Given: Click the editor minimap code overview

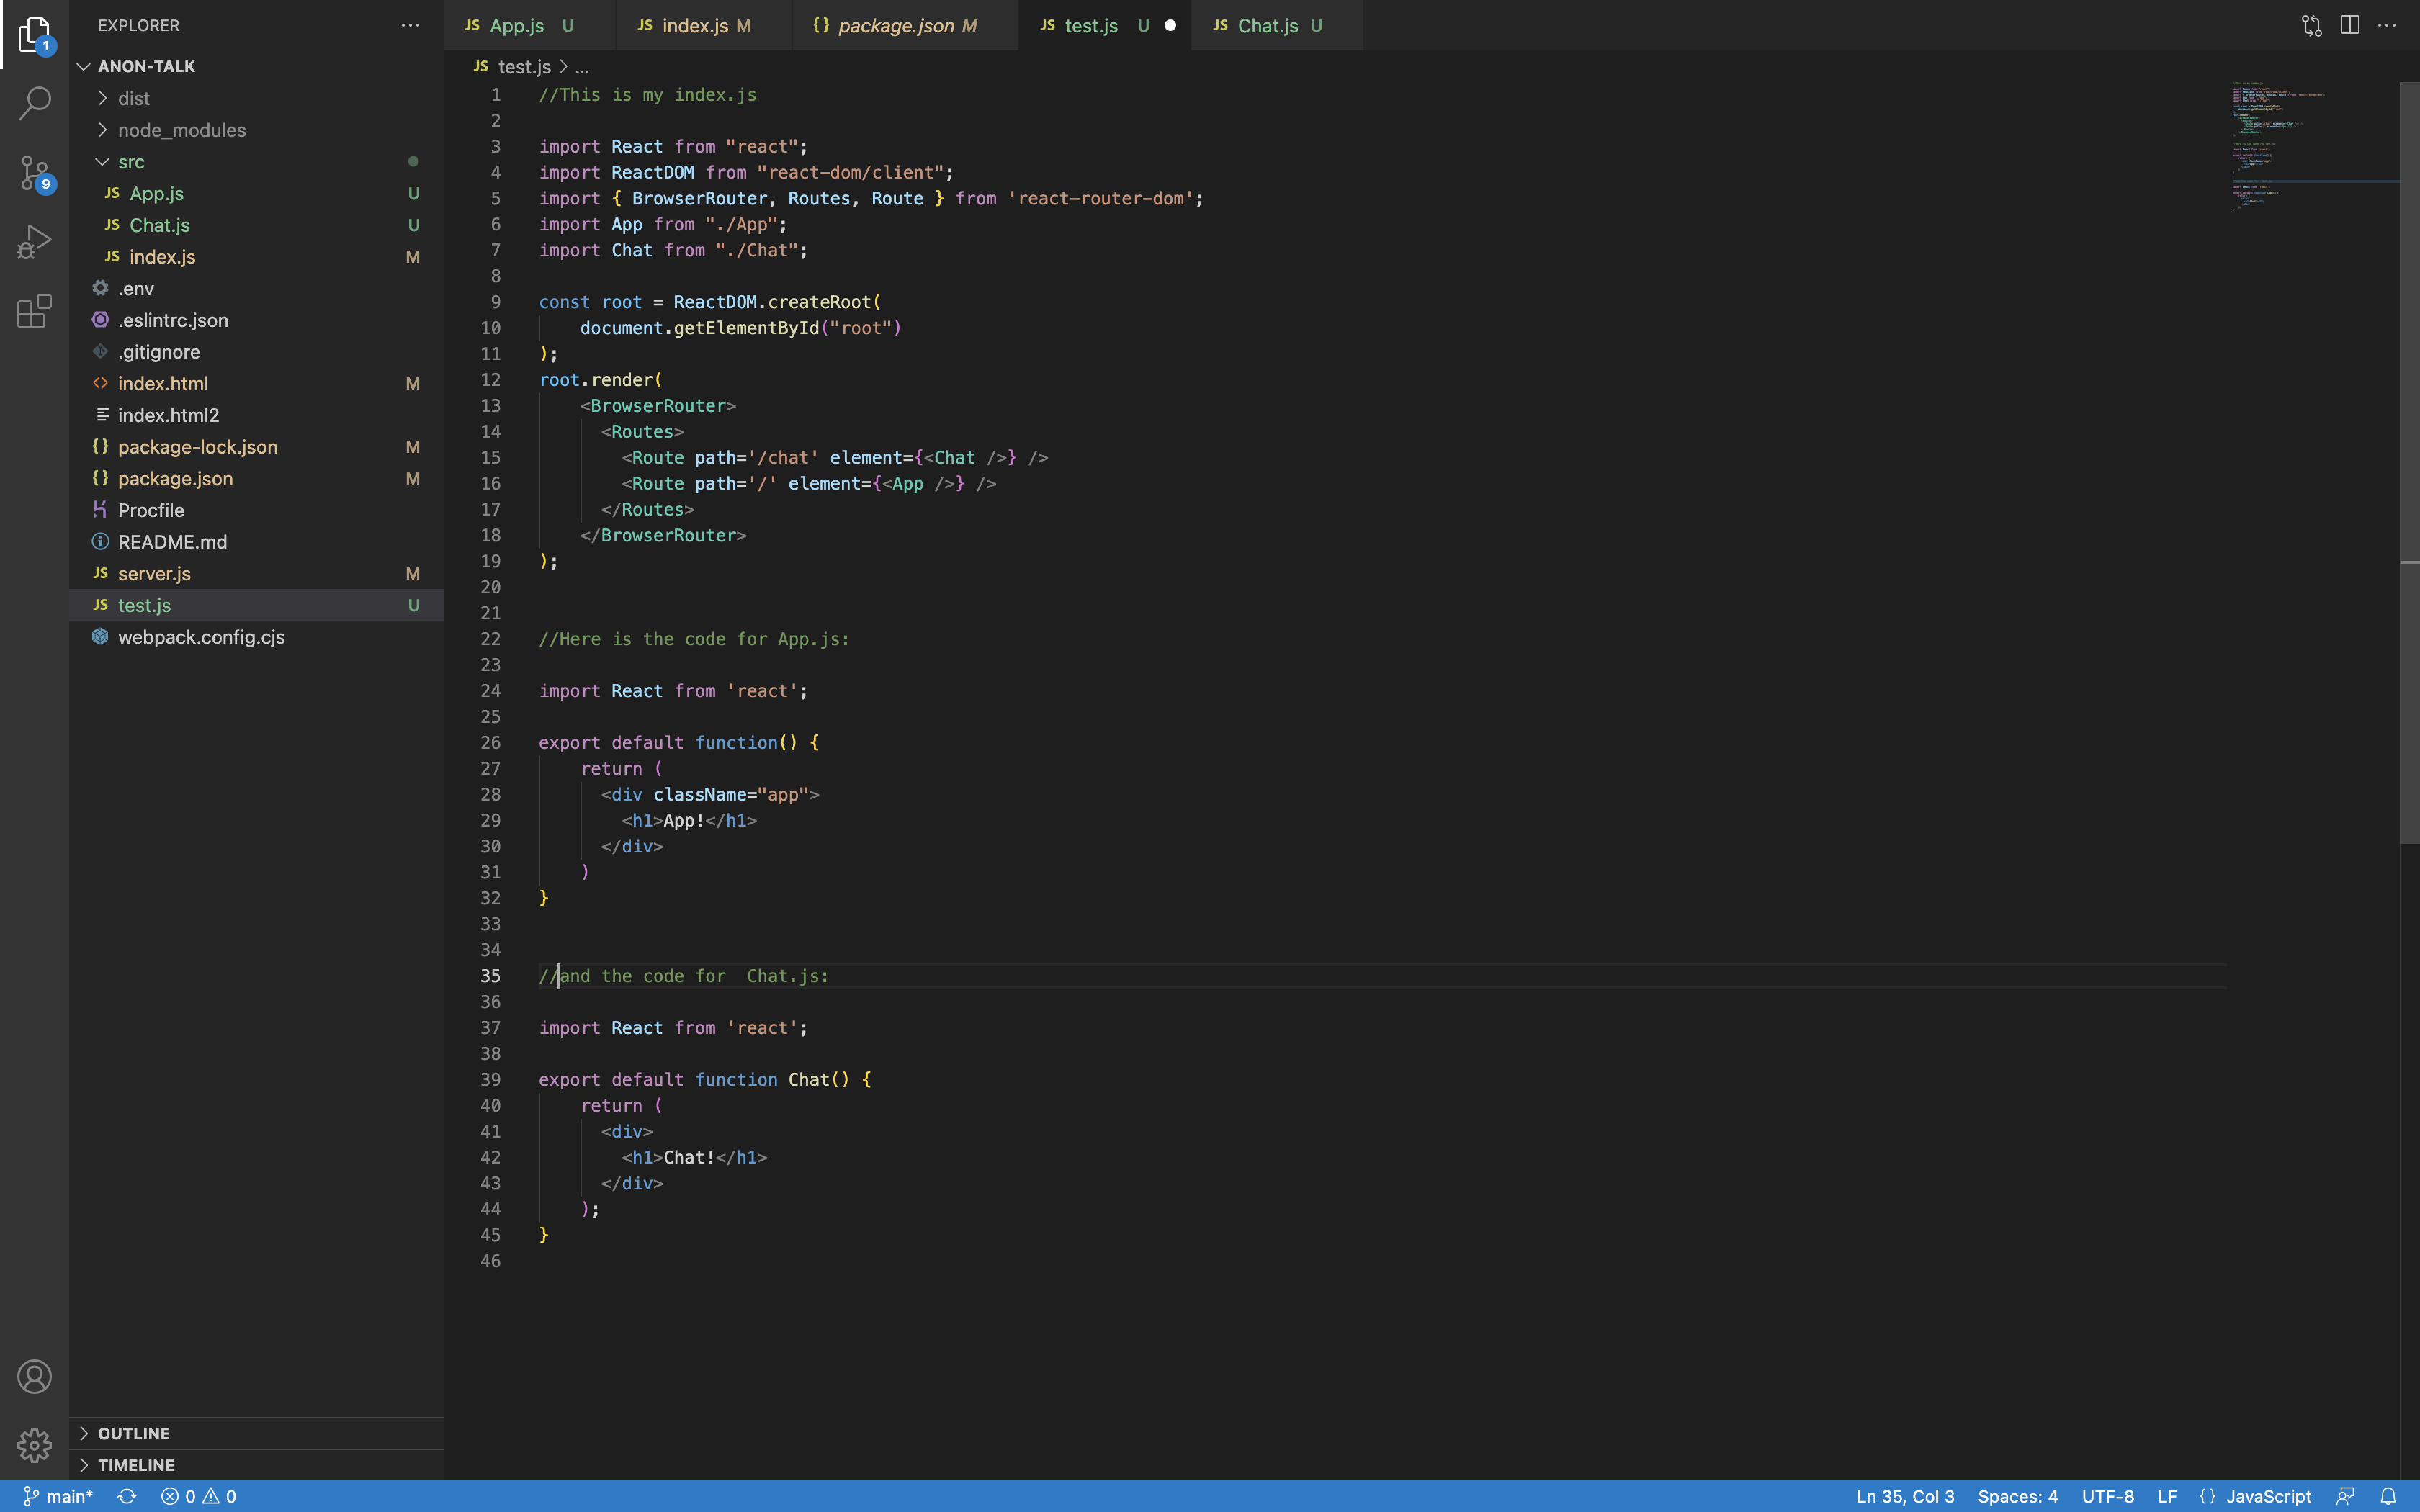Looking at the screenshot, I should click(2312, 146).
